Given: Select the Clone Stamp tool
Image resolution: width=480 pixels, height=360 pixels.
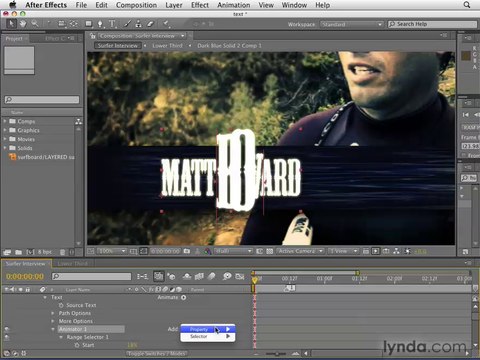Looking at the screenshot, I should click(x=139, y=24).
